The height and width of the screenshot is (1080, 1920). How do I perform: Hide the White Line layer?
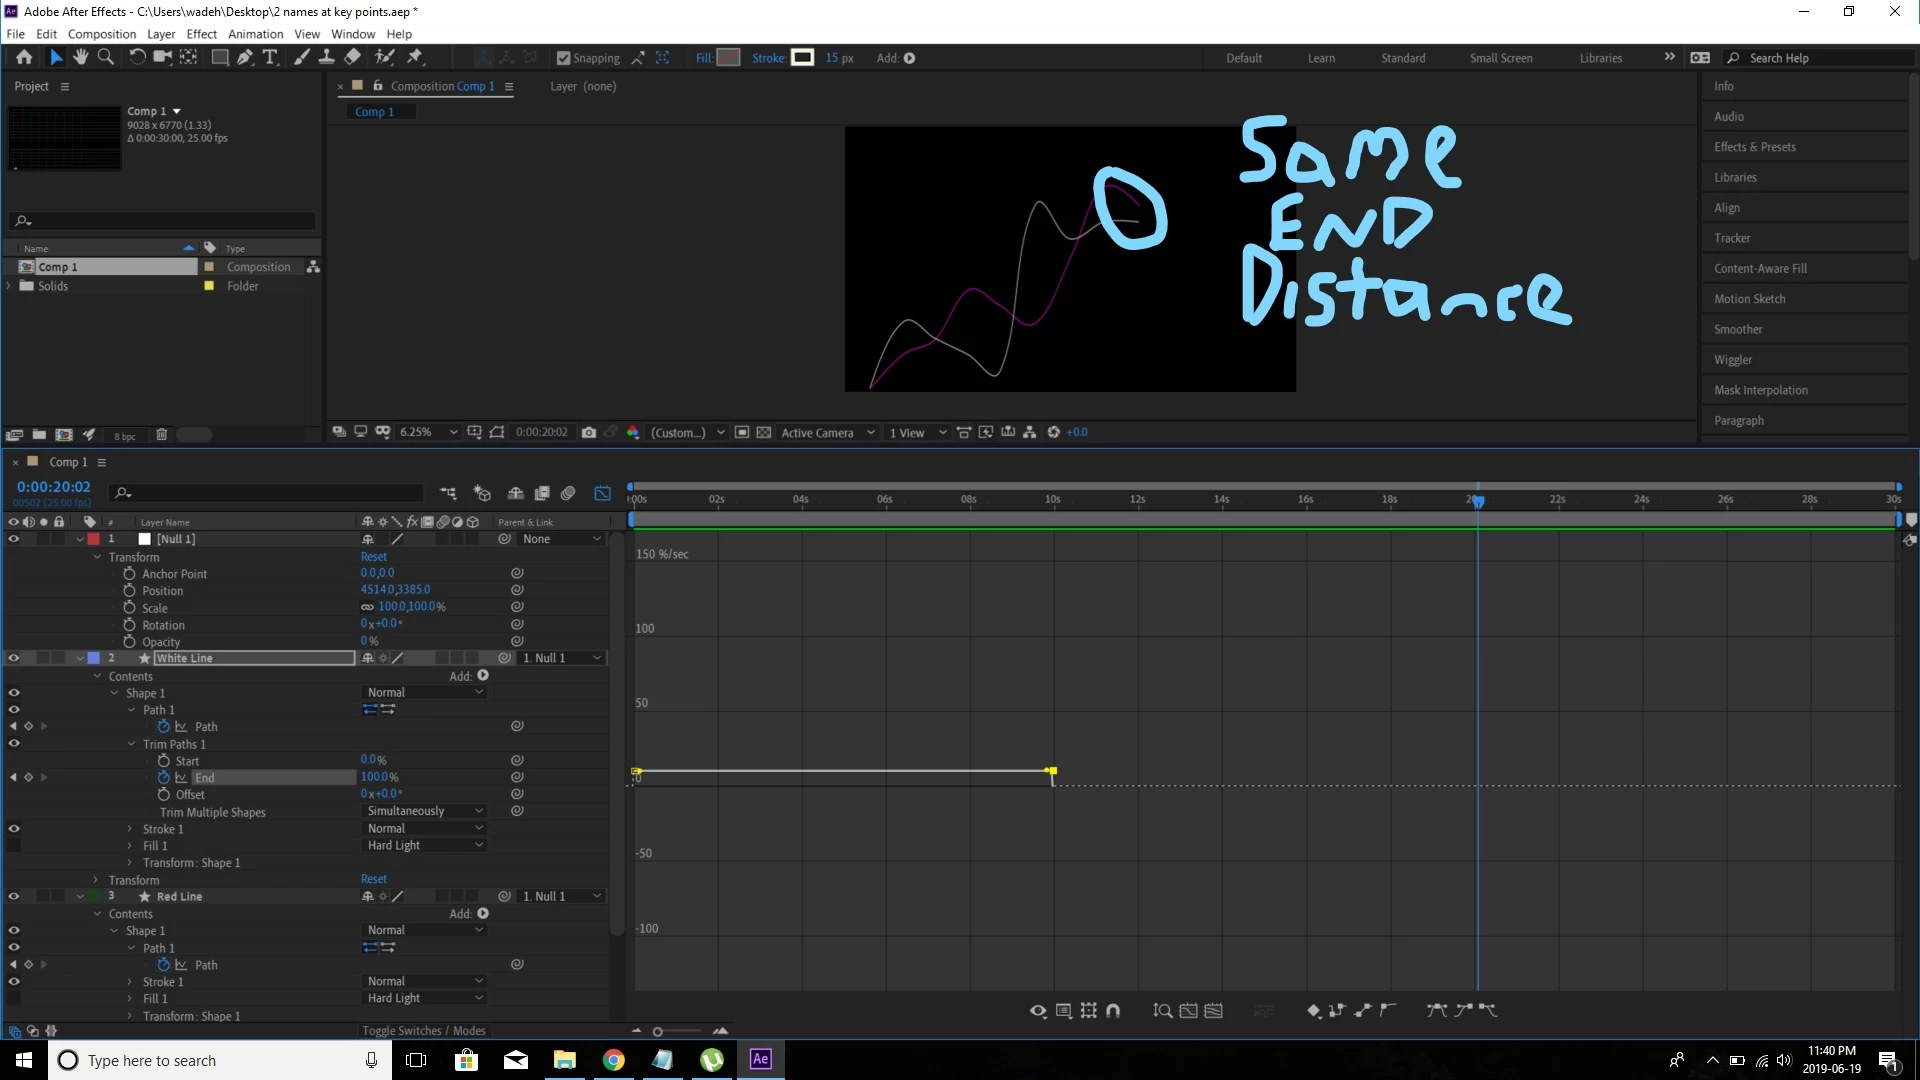pyautogui.click(x=14, y=658)
